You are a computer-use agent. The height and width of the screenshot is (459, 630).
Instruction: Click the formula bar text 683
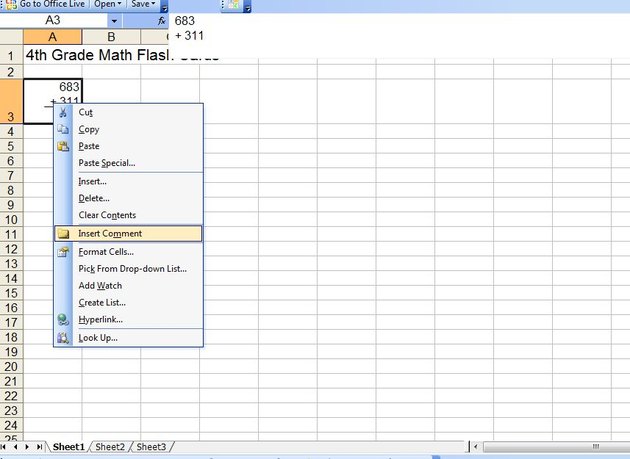184,20
